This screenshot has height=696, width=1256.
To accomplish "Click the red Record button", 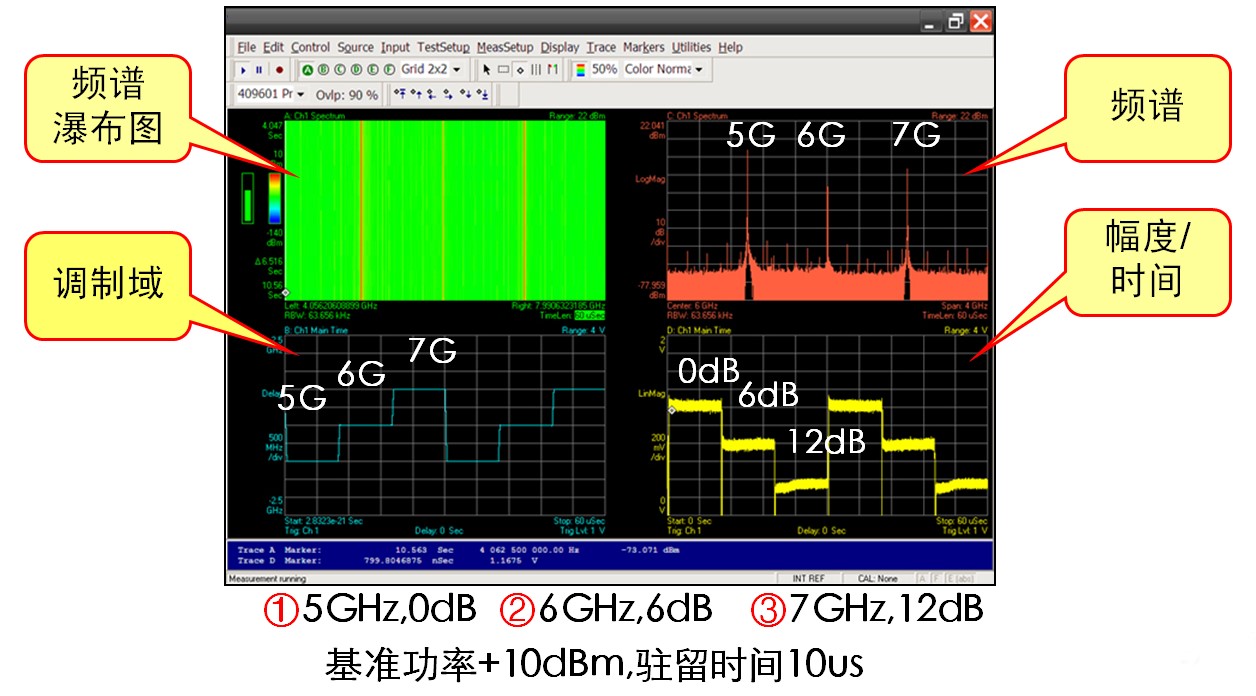I will point(279,70).
